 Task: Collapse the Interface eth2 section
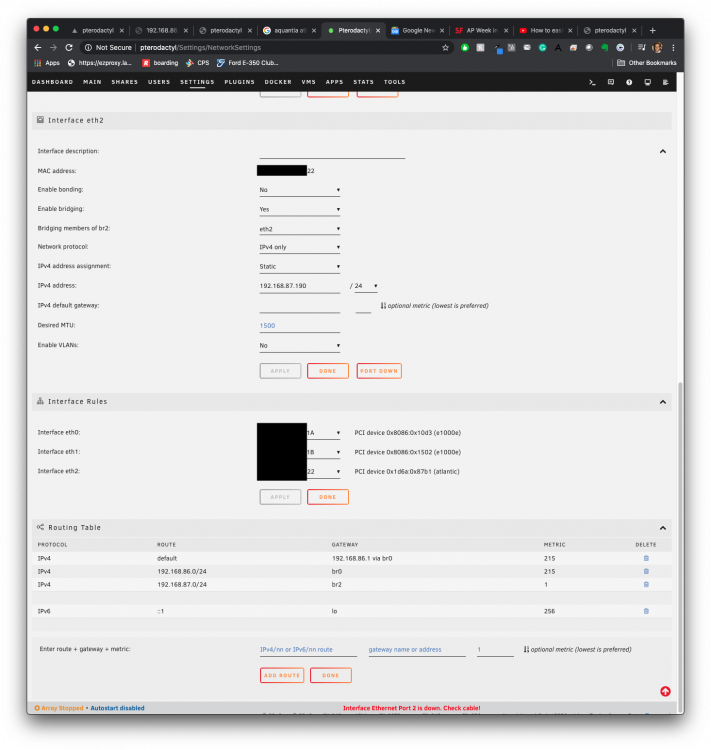[663, 151]
